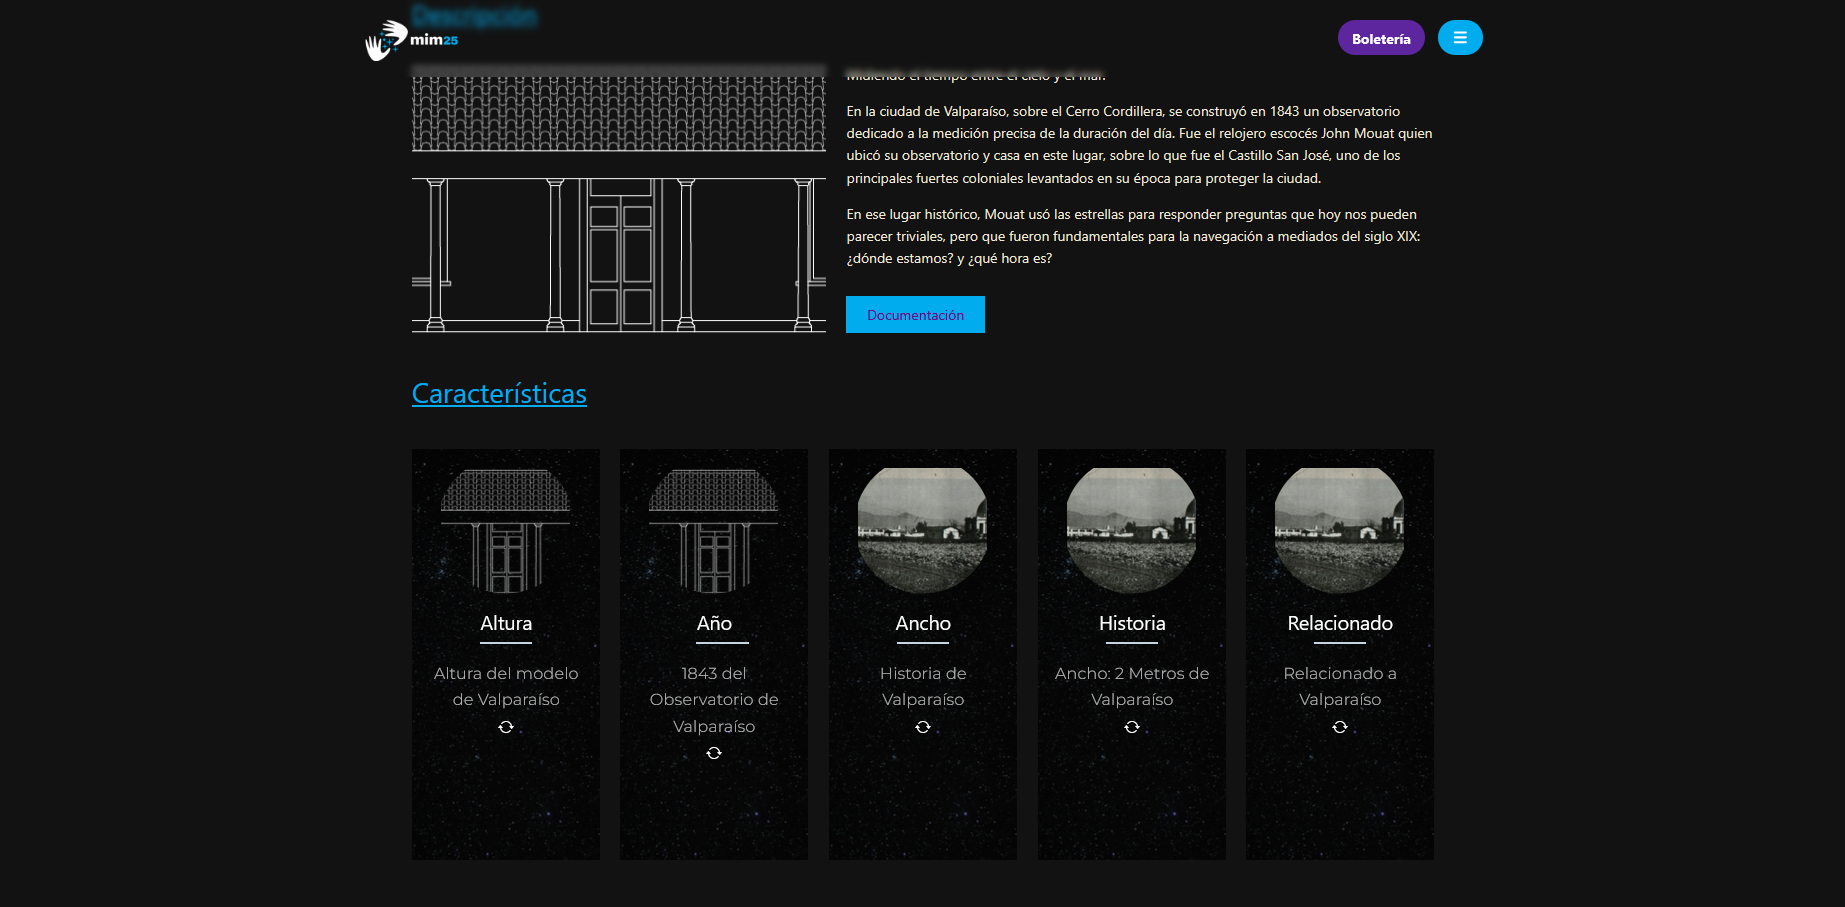Click the Altura card building thumbnail
The width and height of the screenshot is (1845, 907).
tap(506, 530)
